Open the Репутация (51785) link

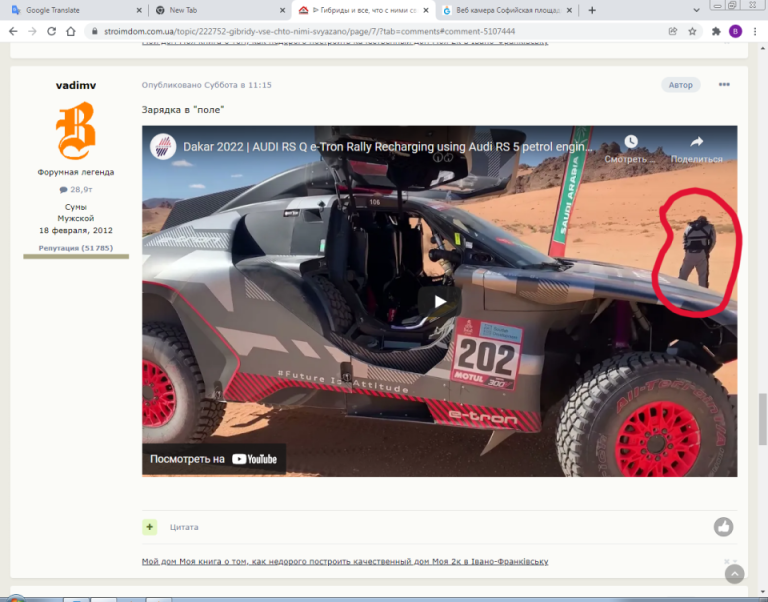pos(76,248)
